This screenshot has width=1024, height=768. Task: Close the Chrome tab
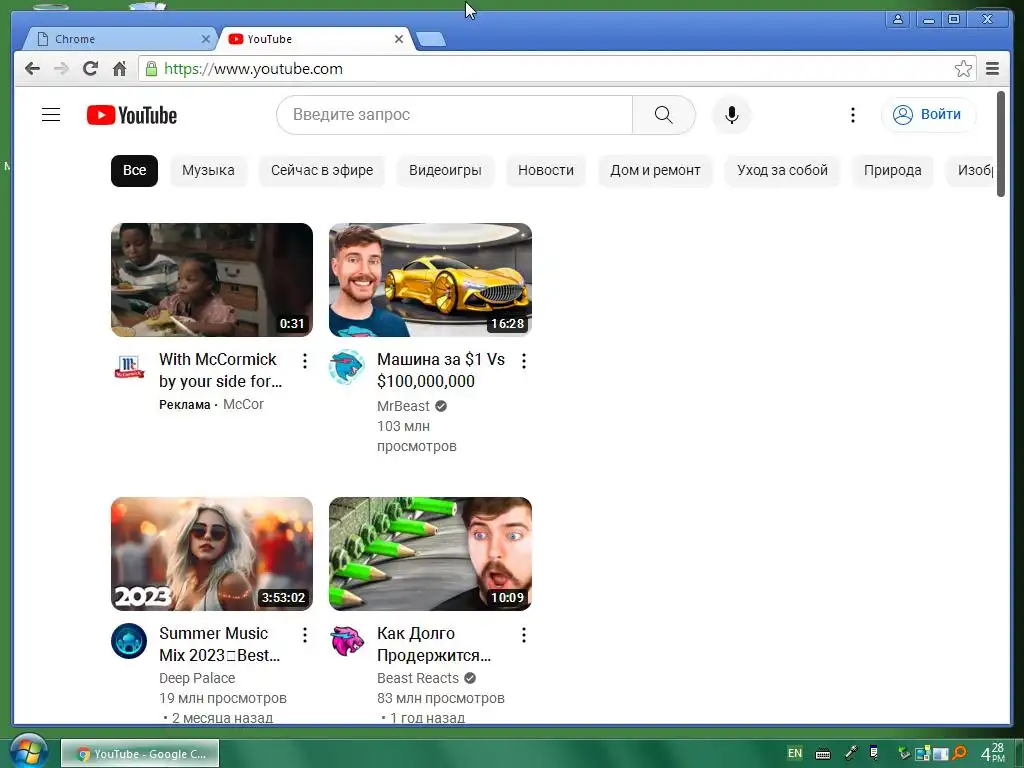click(205, 39)
